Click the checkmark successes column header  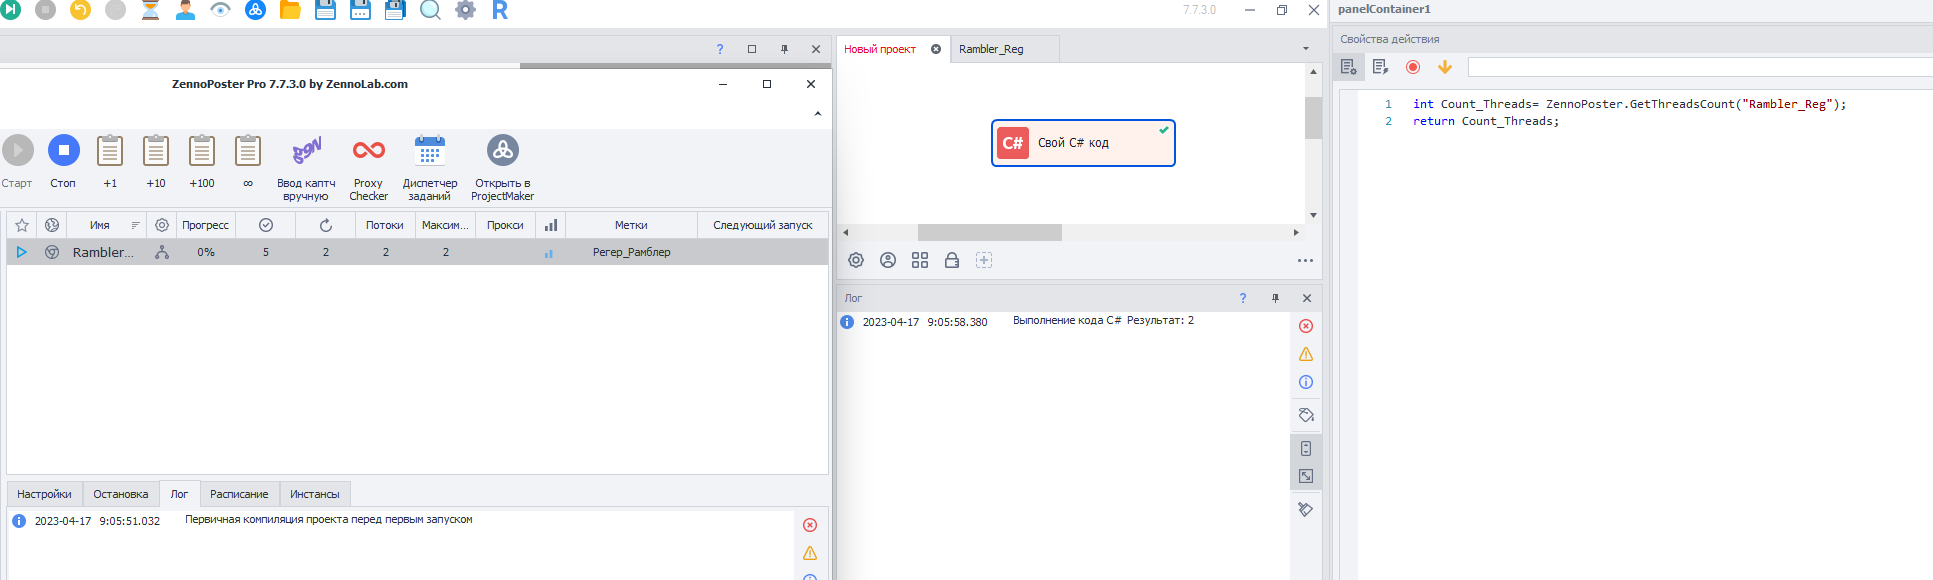coord(266,225)
